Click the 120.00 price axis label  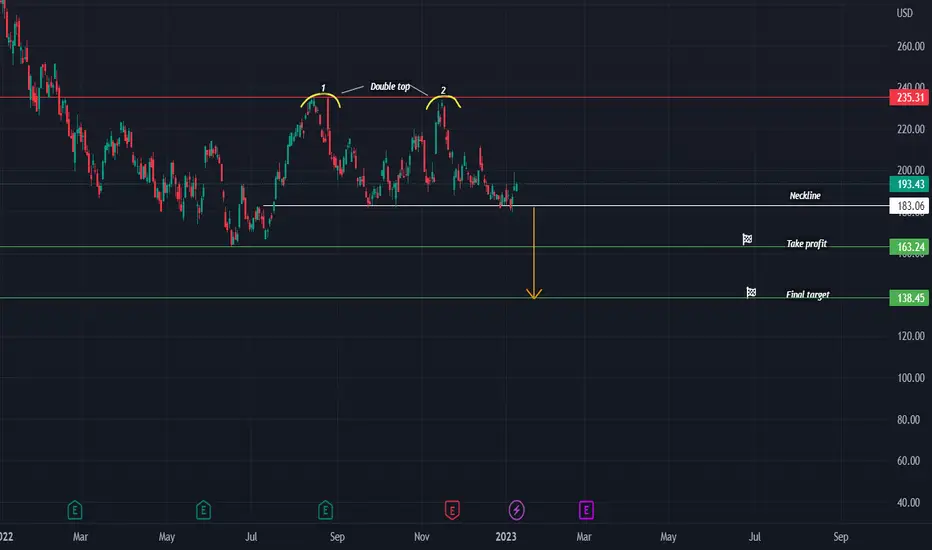pos(911,336)
